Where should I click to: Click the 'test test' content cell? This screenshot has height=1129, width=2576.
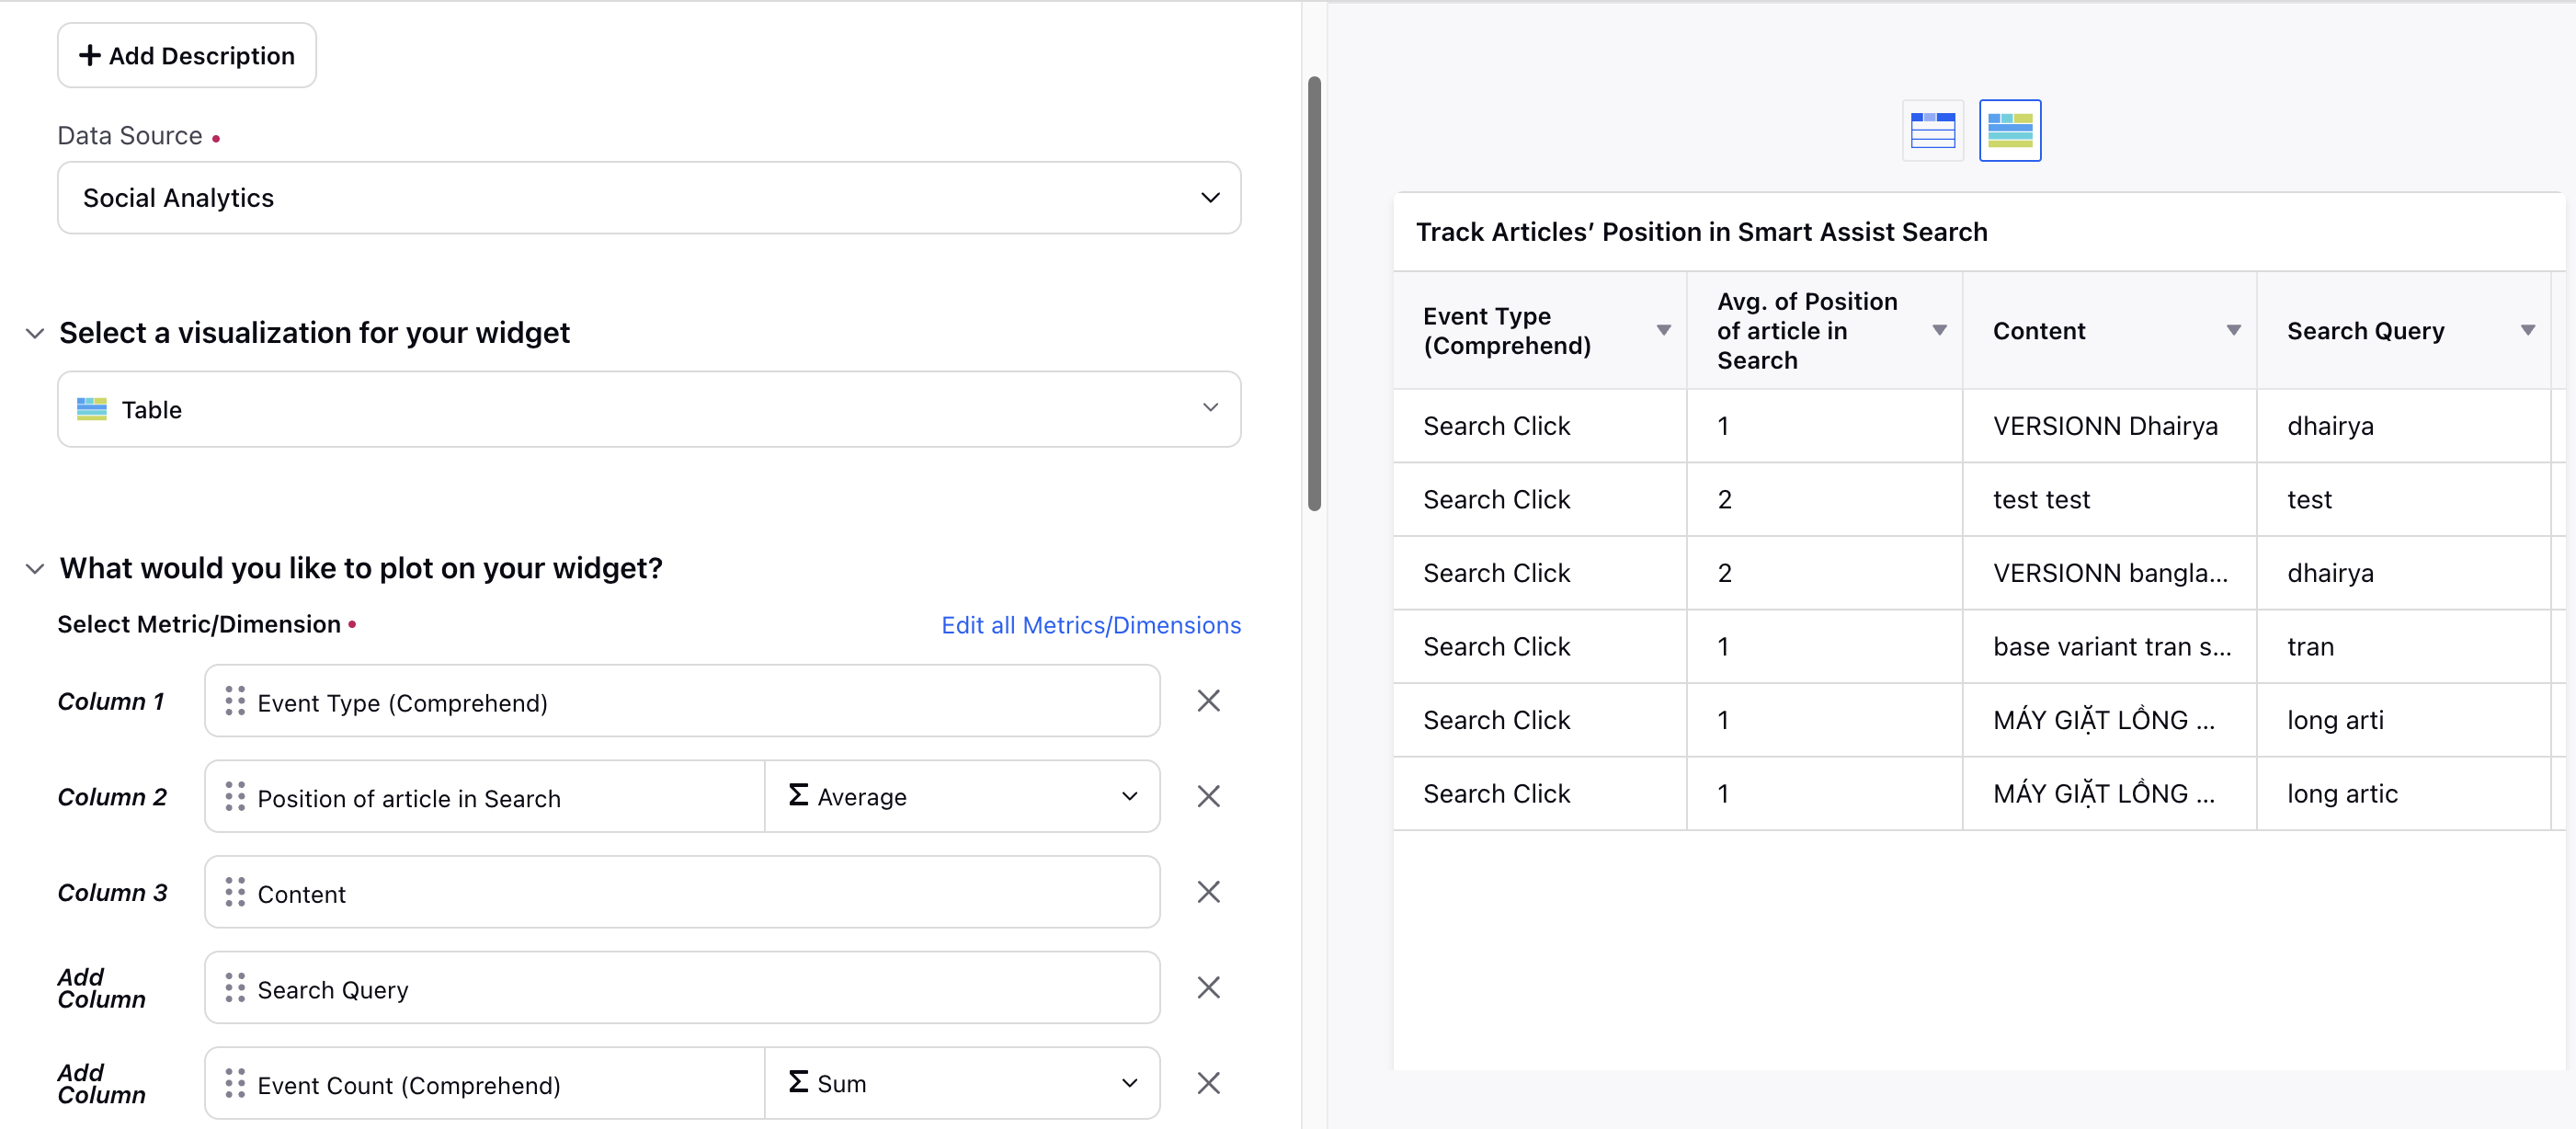pos(2109,500)
